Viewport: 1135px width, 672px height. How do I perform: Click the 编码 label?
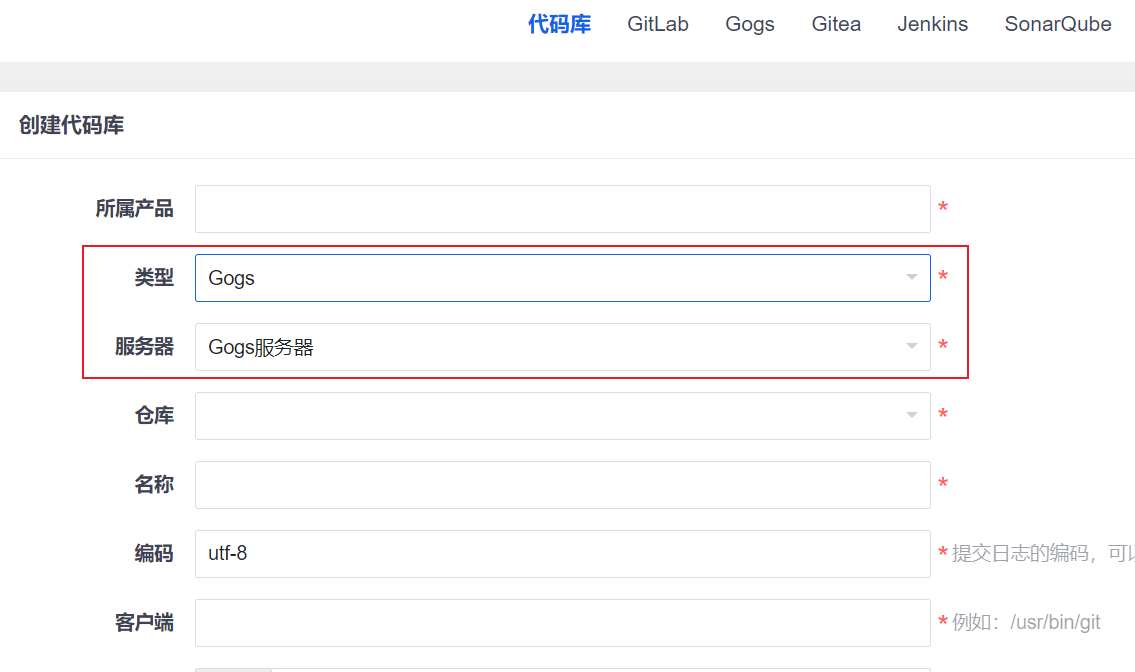coord(154,553)
